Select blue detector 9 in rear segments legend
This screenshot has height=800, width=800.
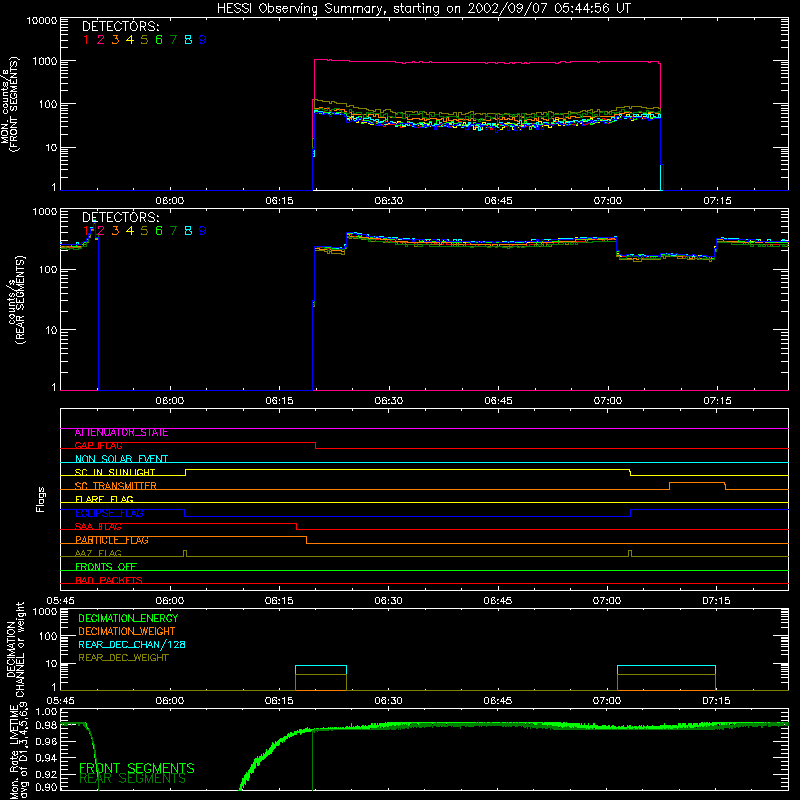203,231
